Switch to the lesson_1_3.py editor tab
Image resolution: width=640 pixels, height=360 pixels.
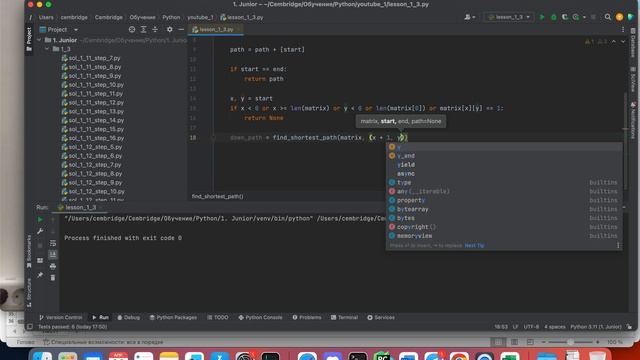point(216,29)
